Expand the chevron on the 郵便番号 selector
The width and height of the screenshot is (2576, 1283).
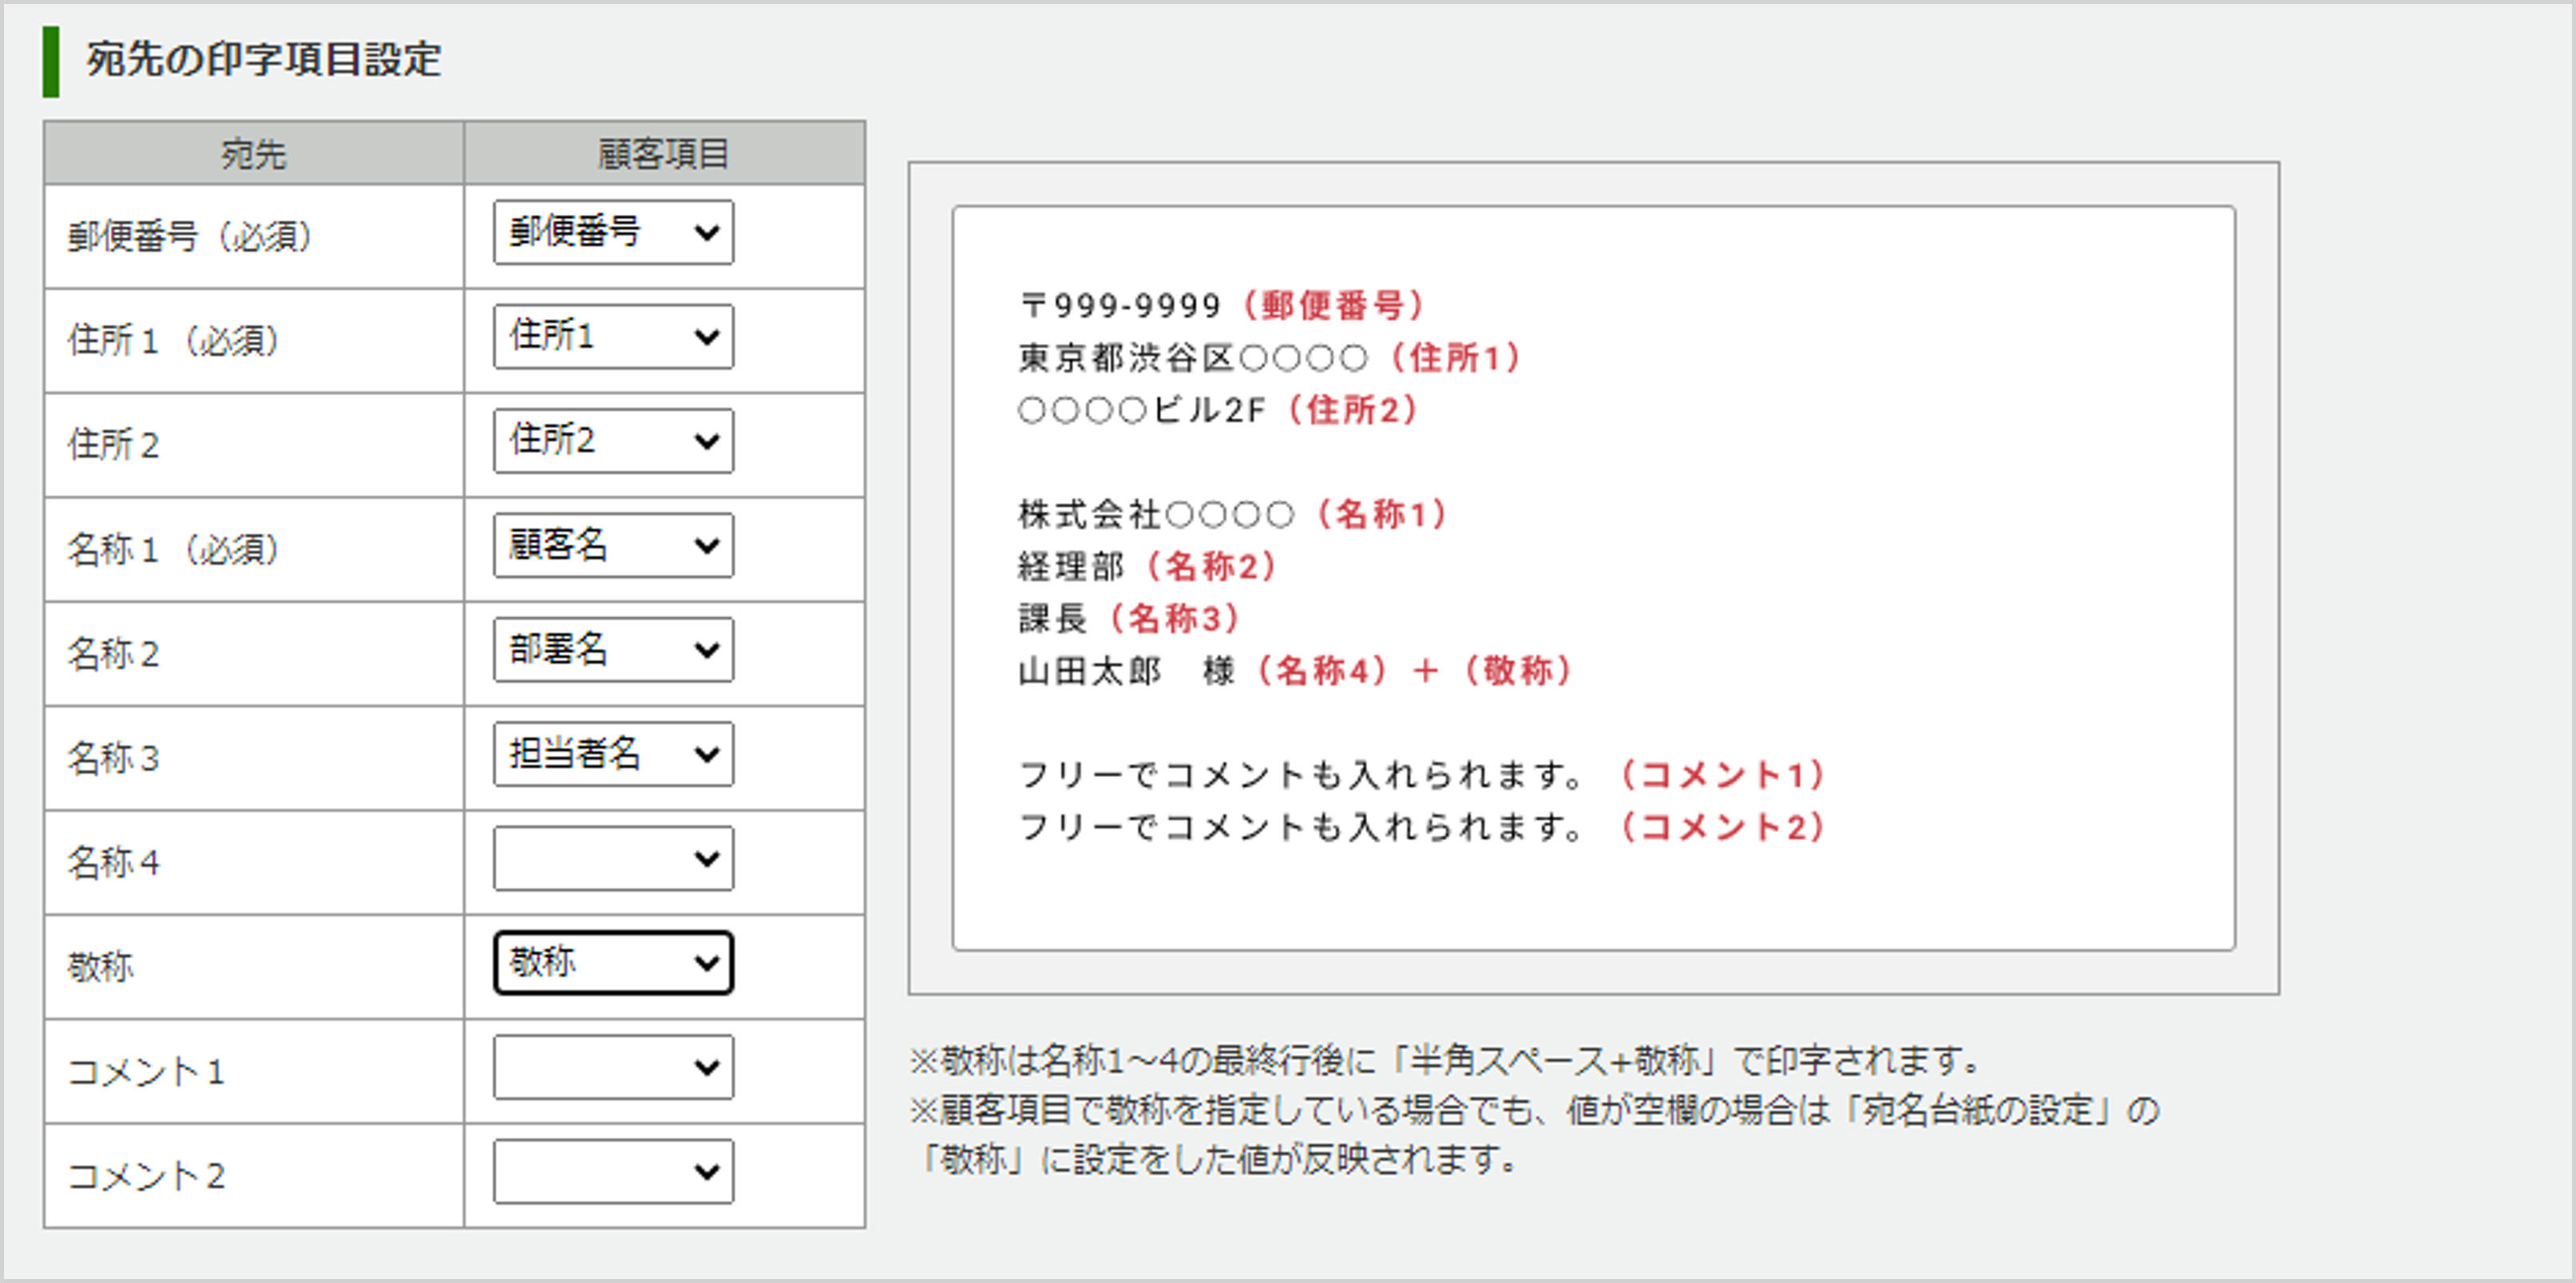click(x=707, y=233)
